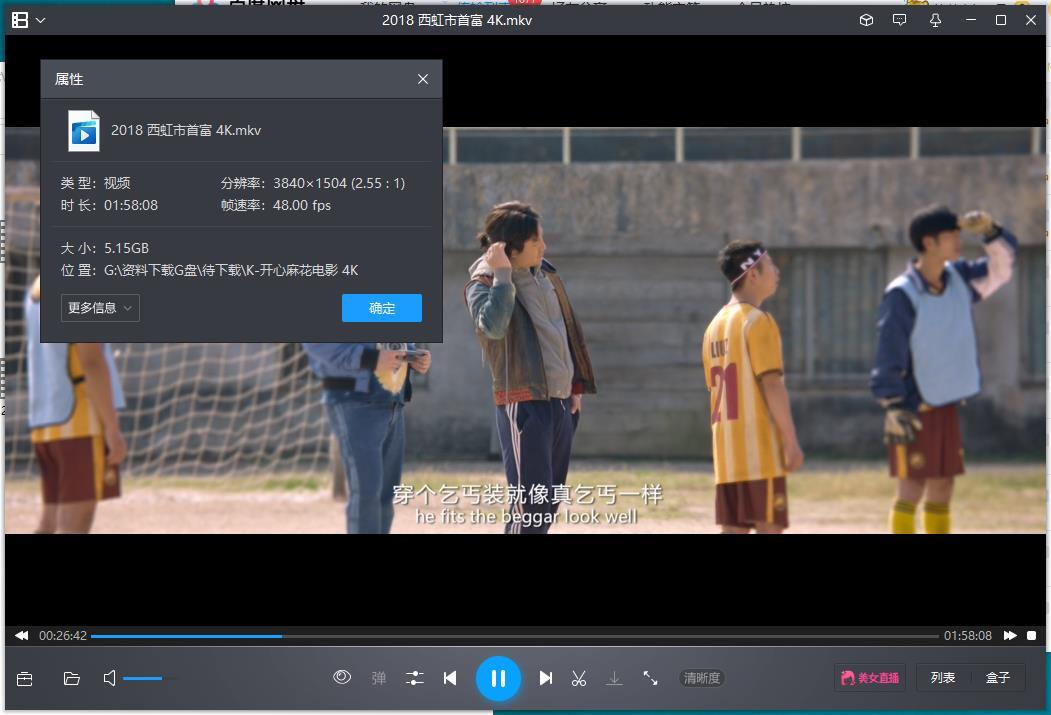Open the toolbox briefcase icon
This screenshot has height=715, width=1051.
coord(25,678)
